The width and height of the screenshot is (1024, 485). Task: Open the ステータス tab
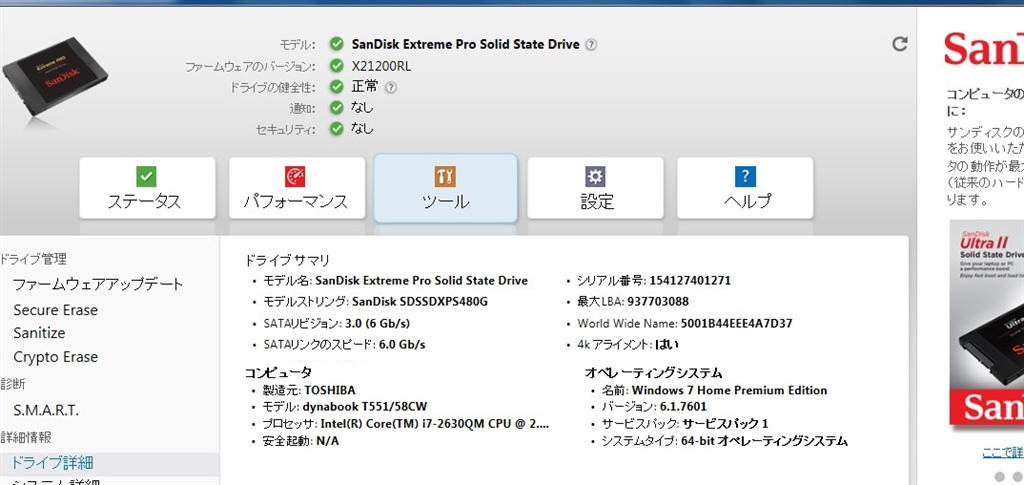coord(147,188)
